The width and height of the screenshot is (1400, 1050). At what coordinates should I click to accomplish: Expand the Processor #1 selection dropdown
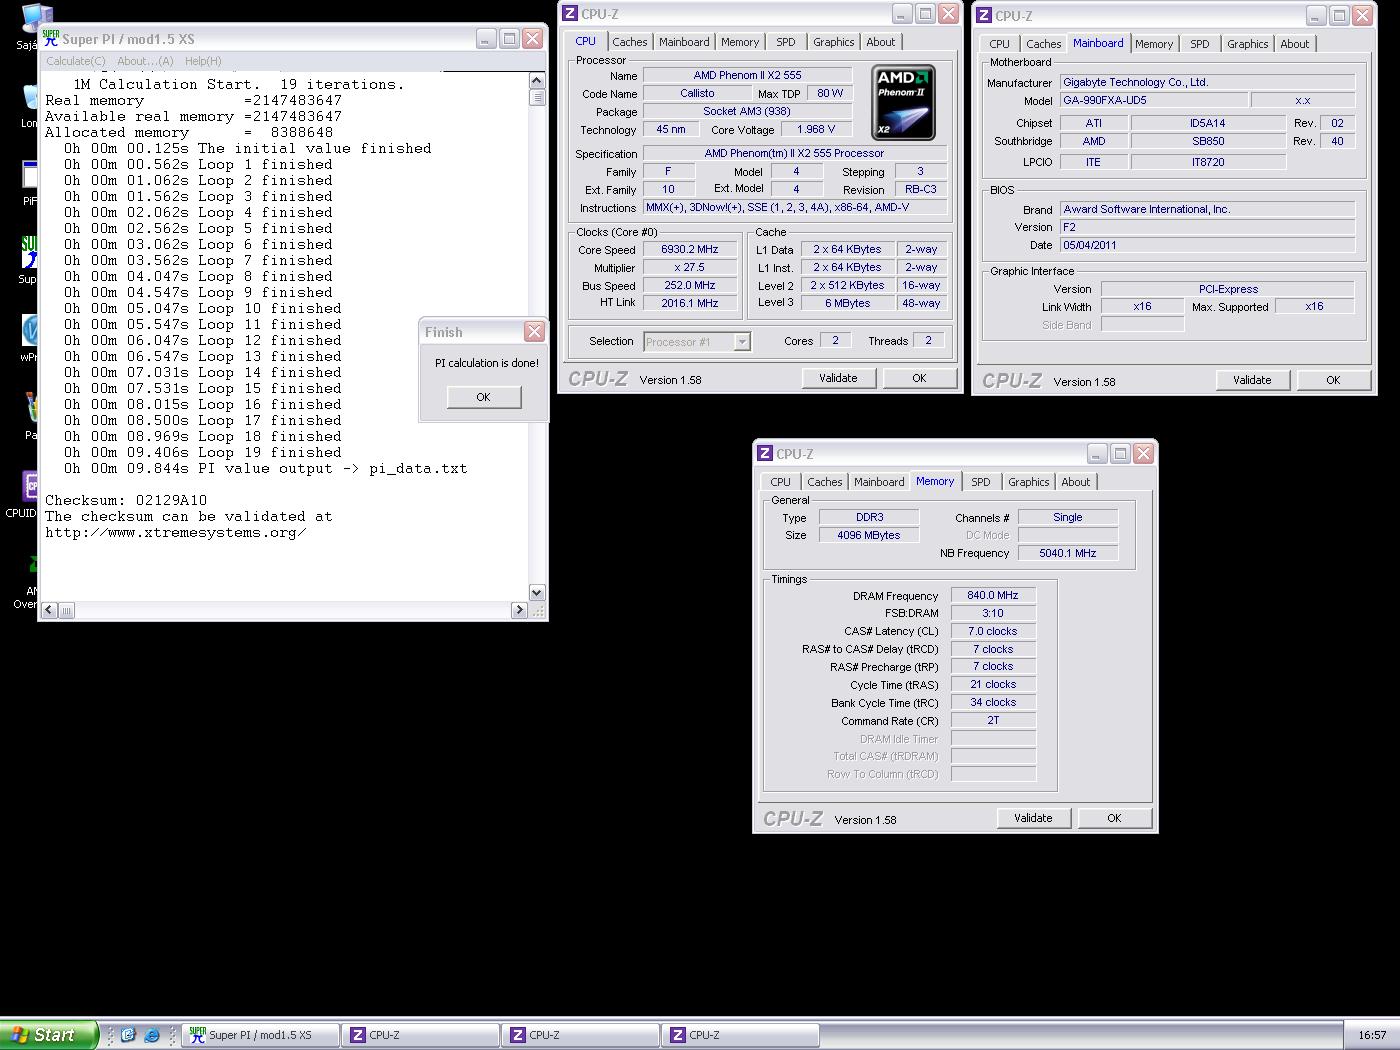[742, 342]
